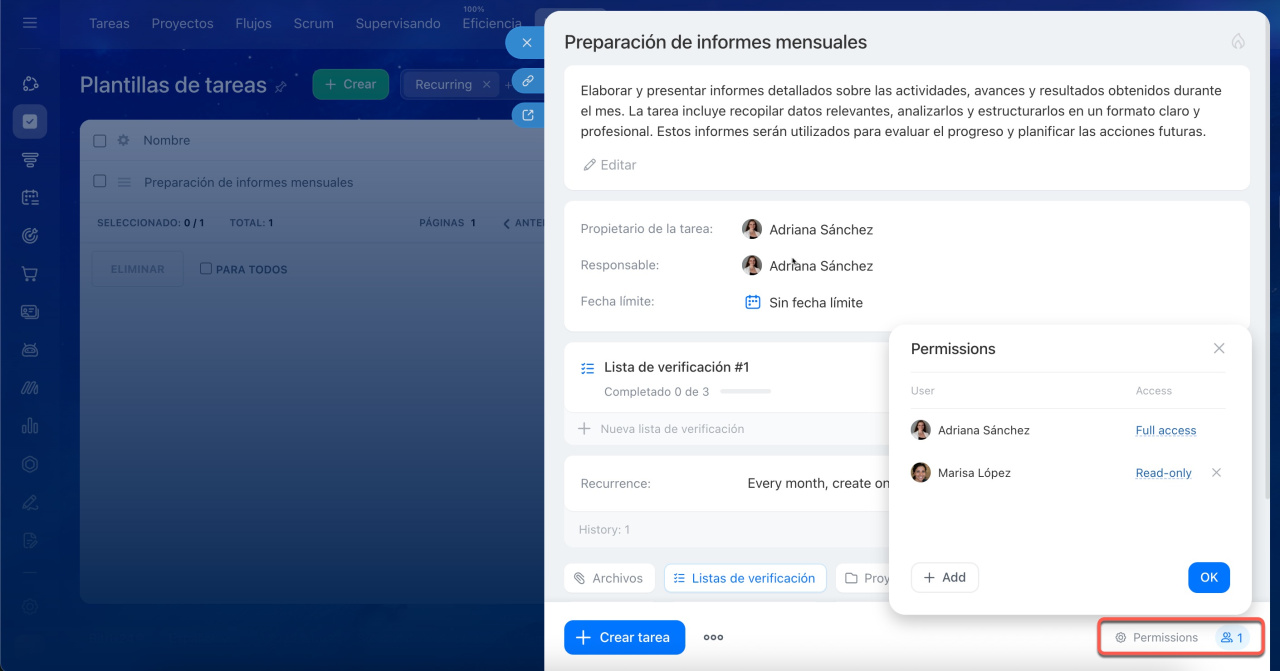Remove Marisa López from permissions
The width and height of the screenshot is (1280, 671).
point(1216,473)
